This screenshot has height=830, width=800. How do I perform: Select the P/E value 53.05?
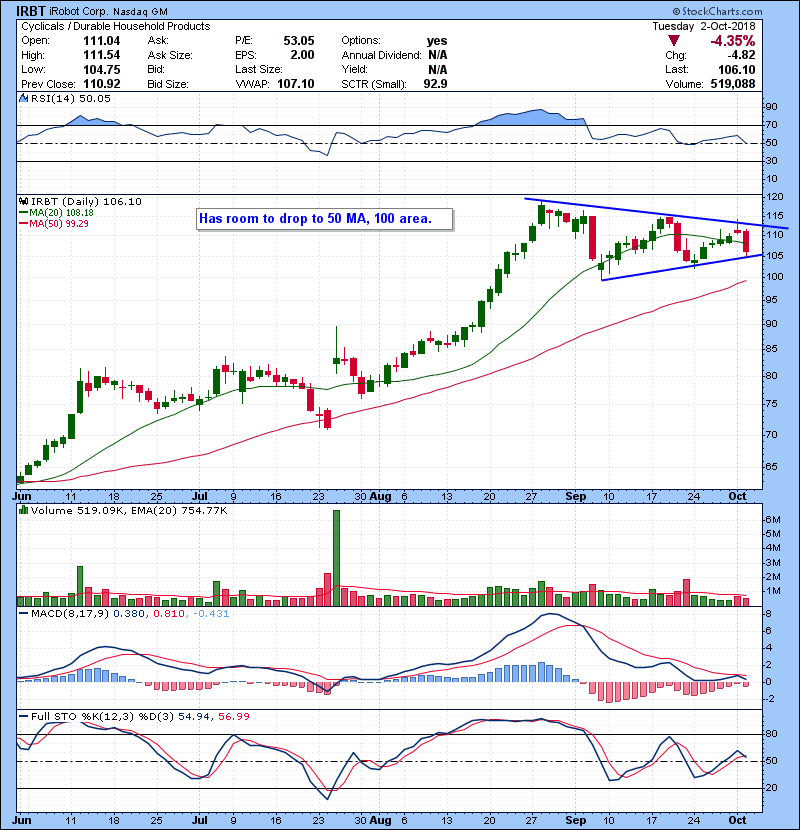(299, 41)
